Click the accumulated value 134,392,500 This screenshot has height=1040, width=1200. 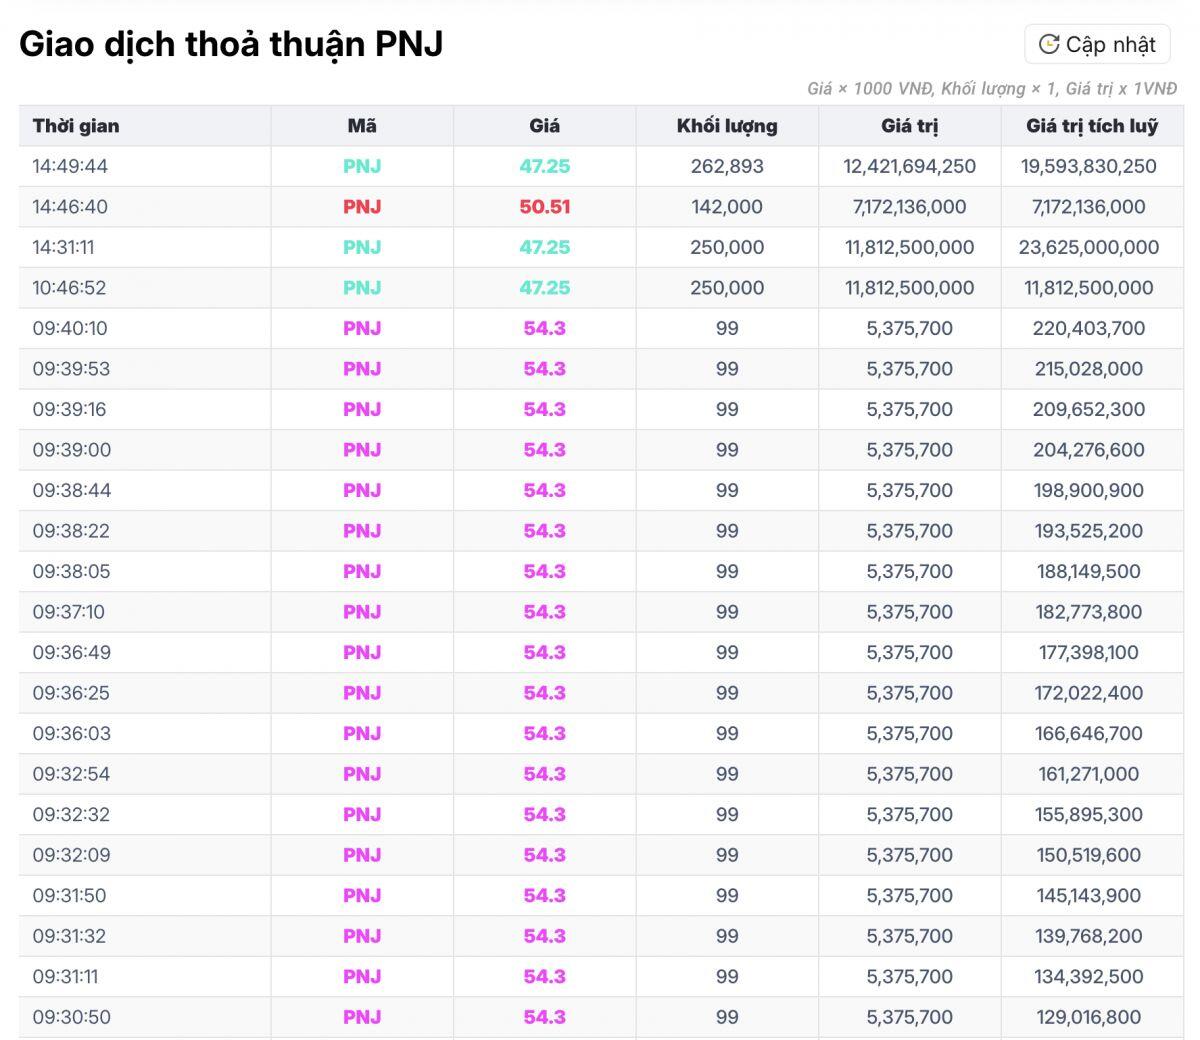(1089, 976)
